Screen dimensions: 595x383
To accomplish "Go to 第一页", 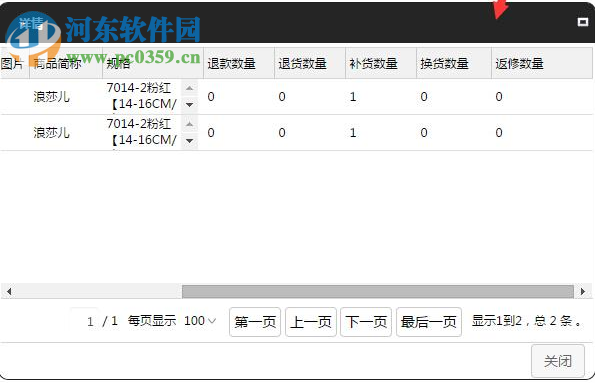I will click(255, 322).
